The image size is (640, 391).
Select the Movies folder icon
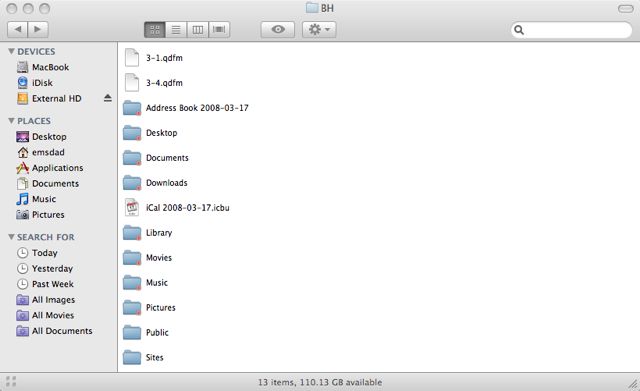click(x=132, y=258)
